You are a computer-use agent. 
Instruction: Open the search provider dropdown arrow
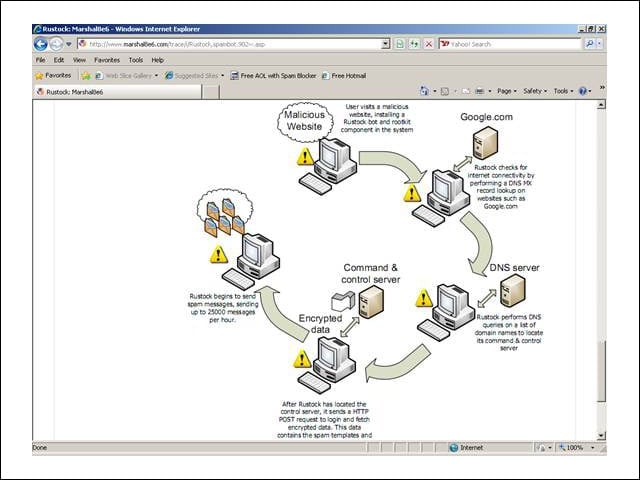(600, 44)
